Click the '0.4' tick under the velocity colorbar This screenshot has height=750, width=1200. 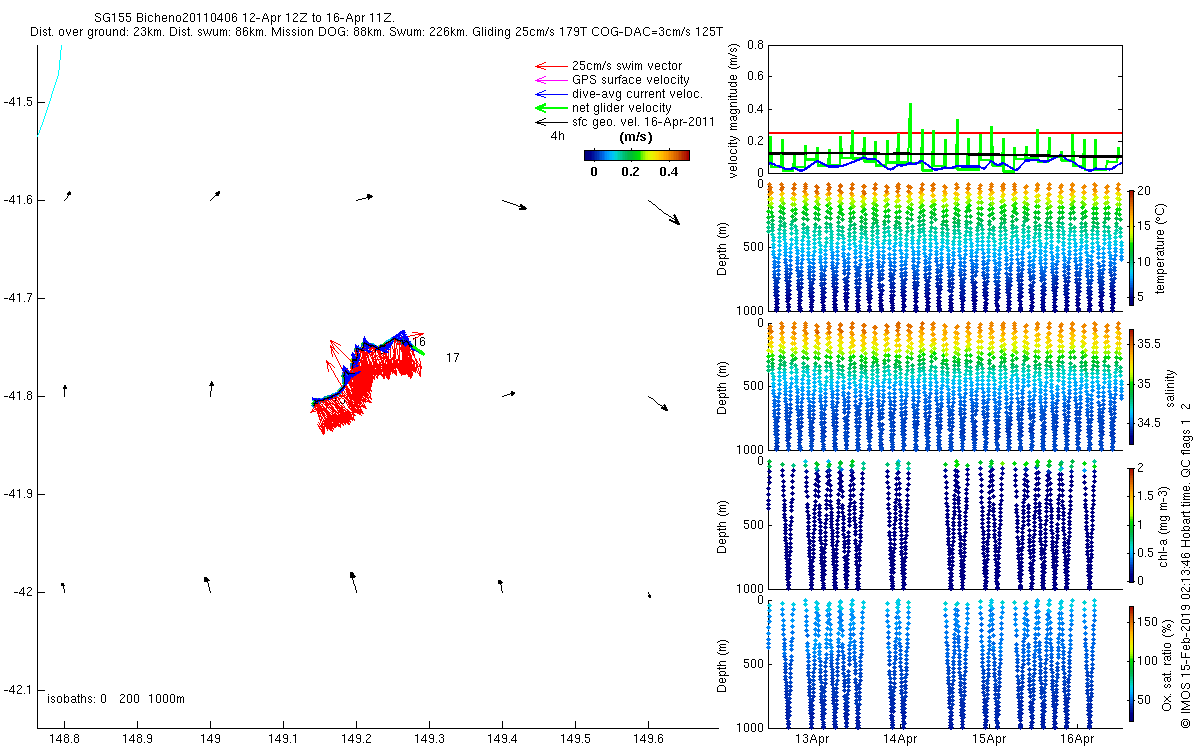667,171
